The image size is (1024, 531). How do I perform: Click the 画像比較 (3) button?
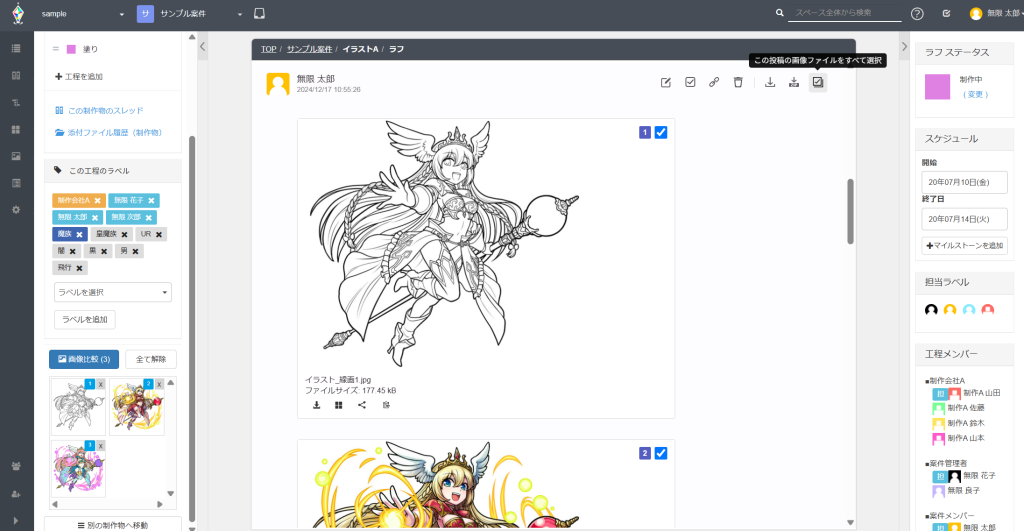click(x=84, y=359)
